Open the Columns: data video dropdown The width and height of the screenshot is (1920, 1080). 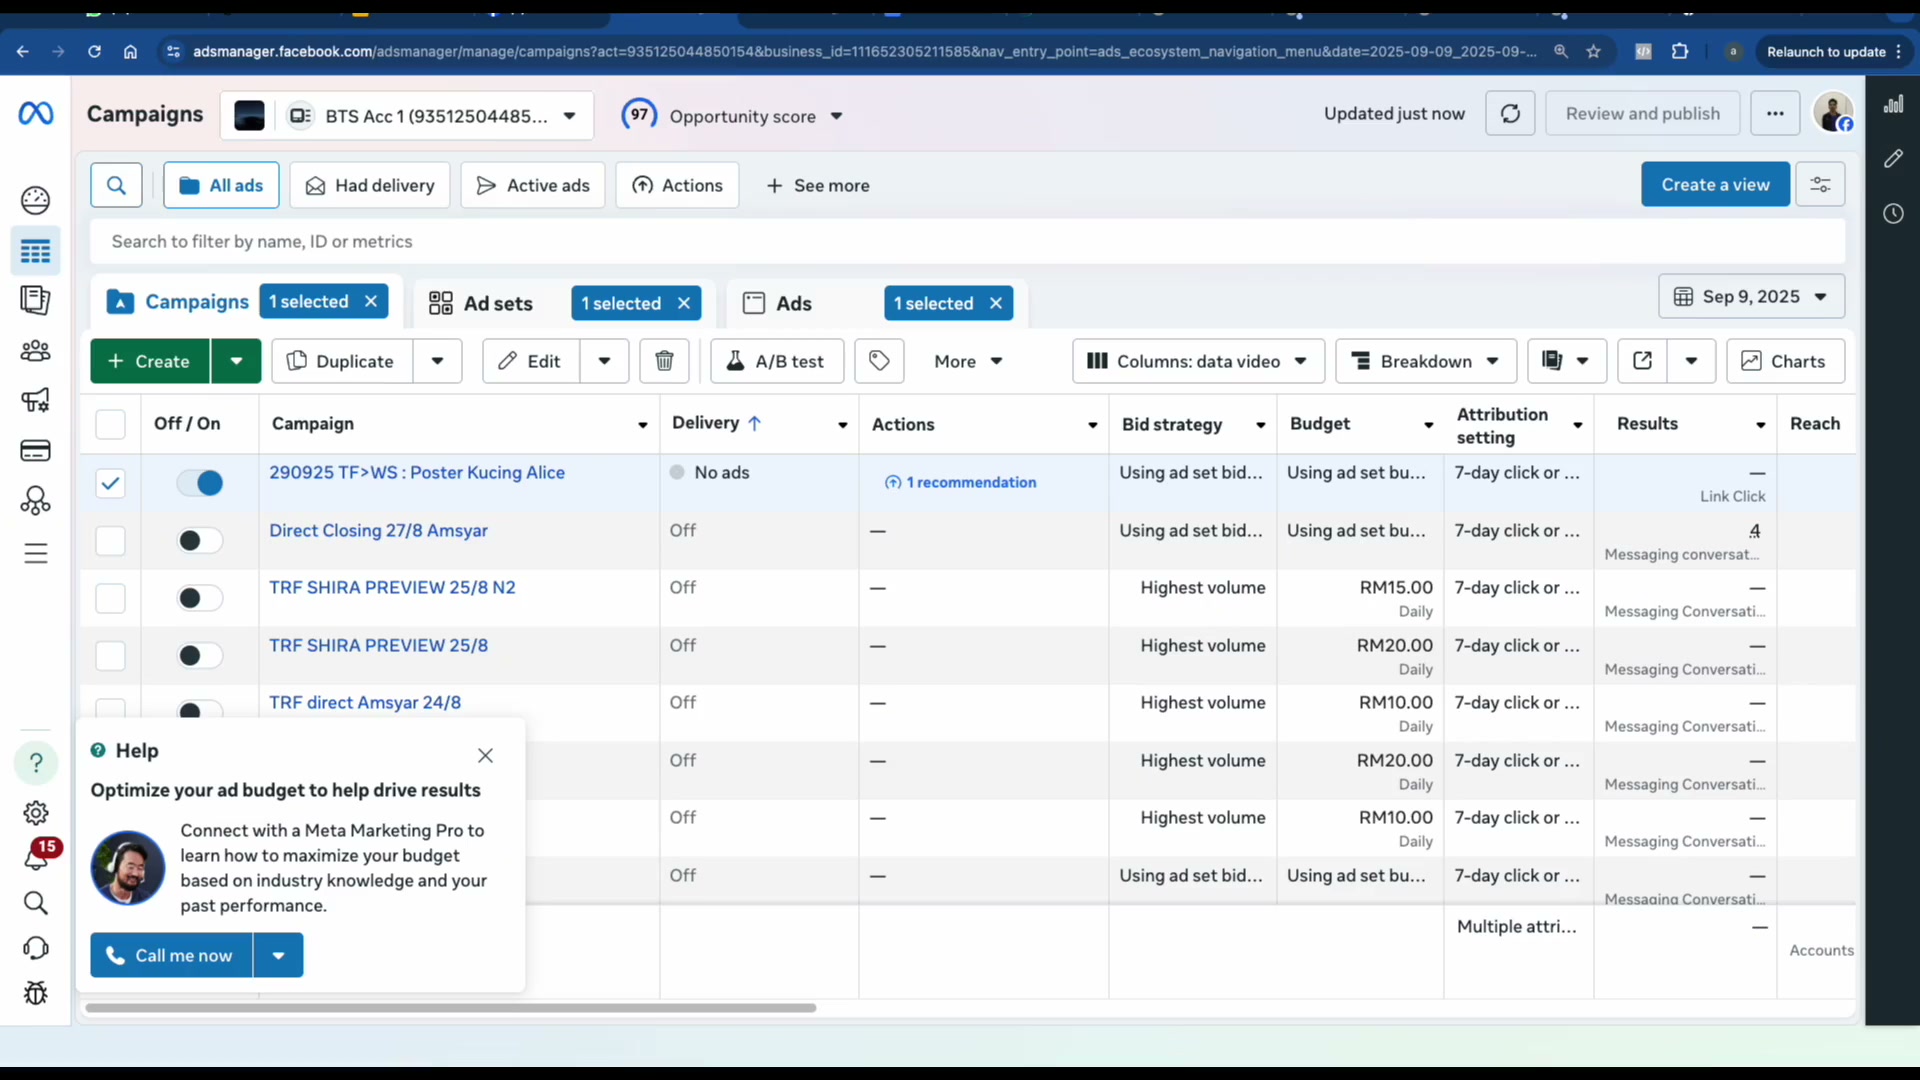coord(1198,361)
